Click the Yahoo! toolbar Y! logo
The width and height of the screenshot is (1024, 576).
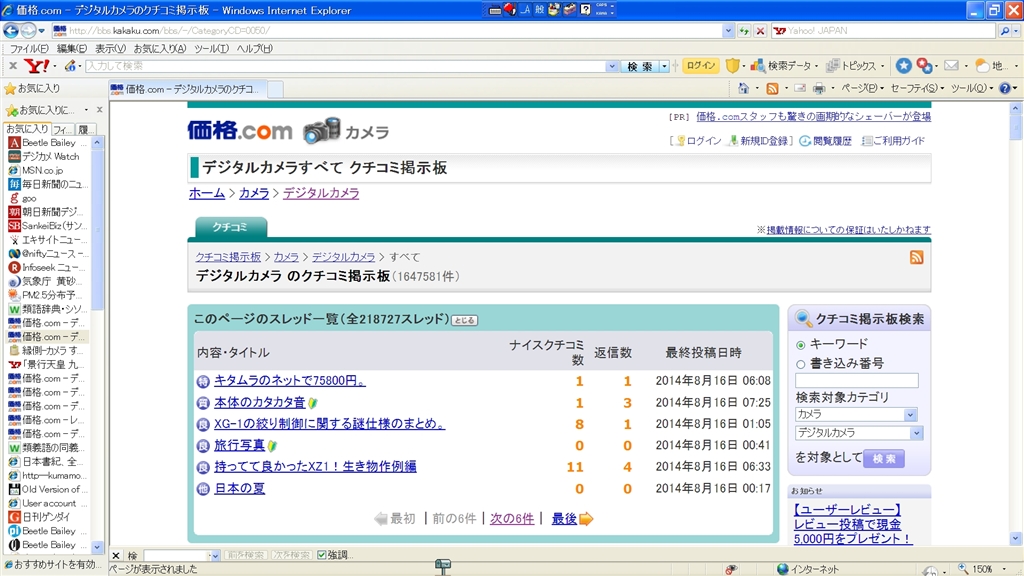tap(37, 66)
